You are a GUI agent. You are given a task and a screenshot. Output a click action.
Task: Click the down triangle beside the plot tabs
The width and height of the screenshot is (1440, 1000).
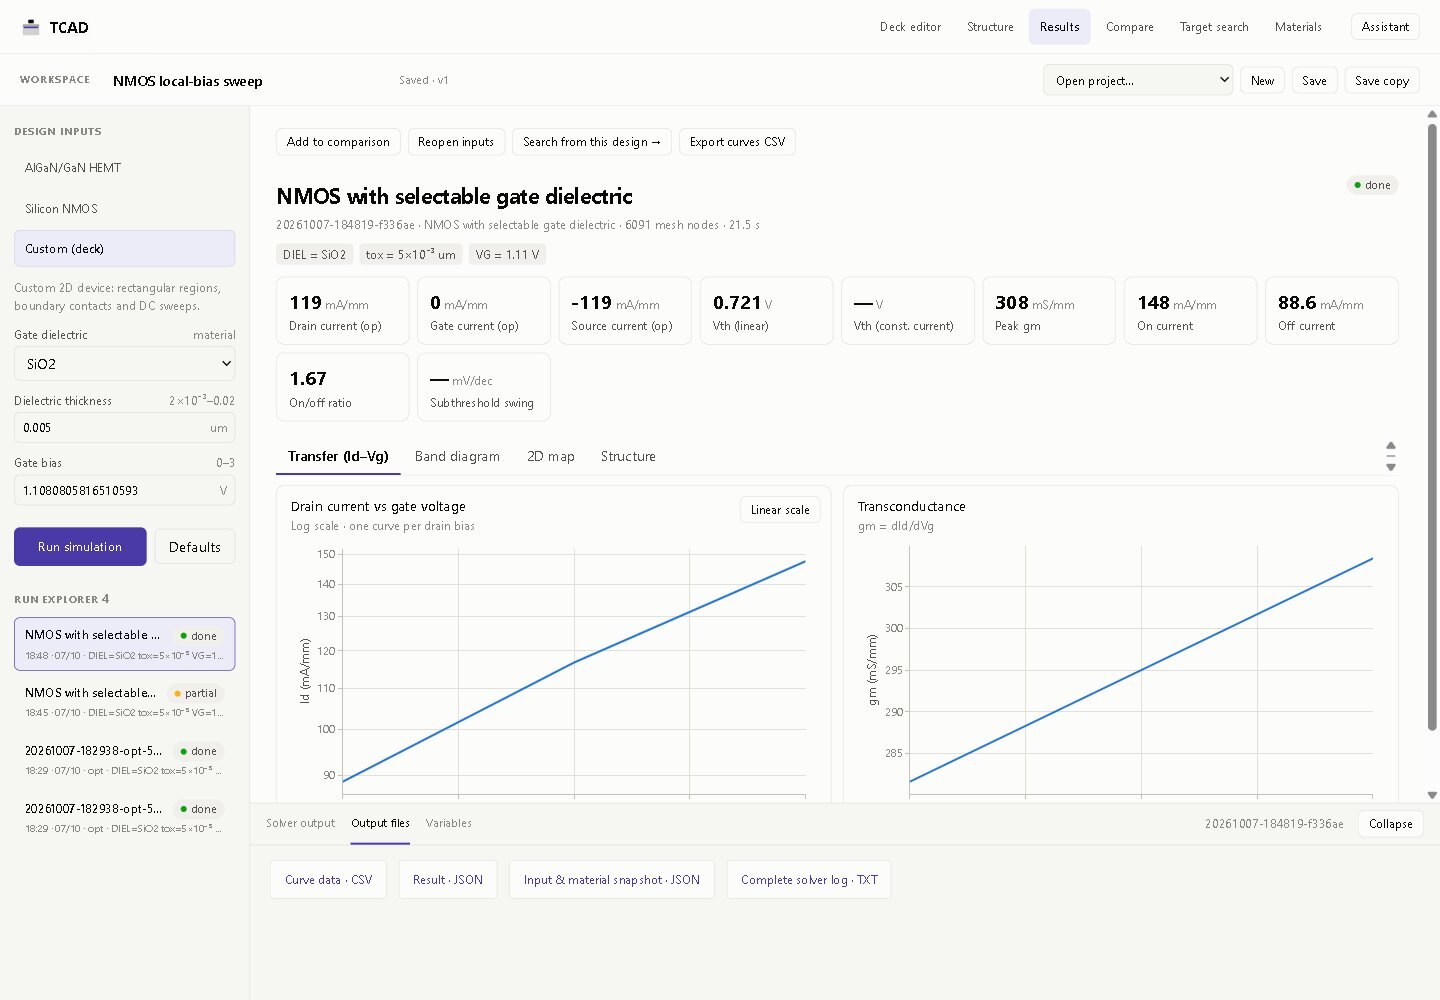click(1390, 467)
